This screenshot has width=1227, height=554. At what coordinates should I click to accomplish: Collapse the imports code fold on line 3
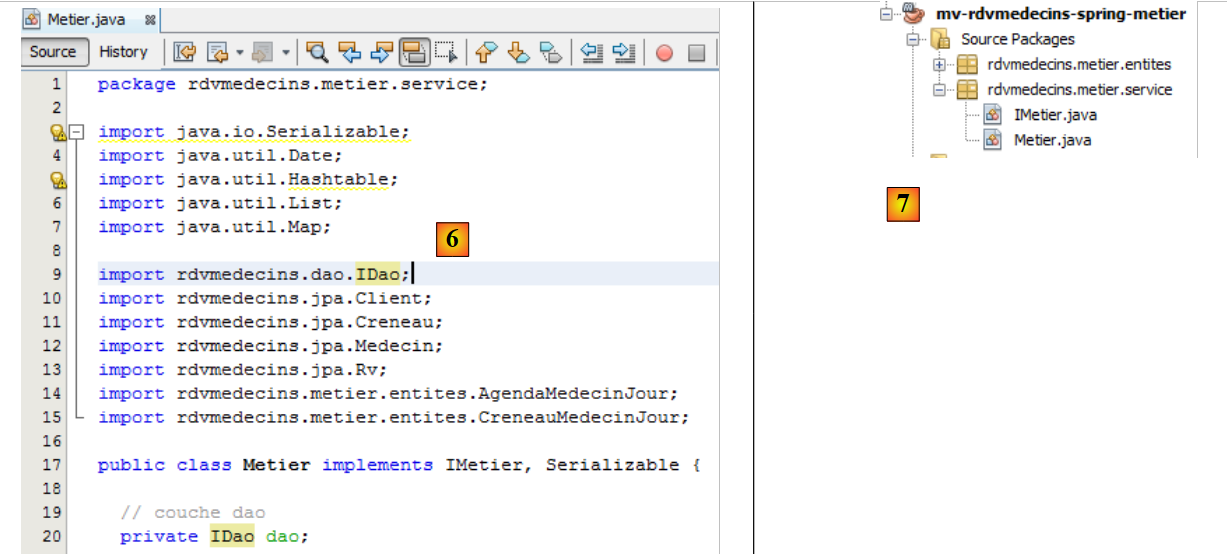tap(77, 132)
